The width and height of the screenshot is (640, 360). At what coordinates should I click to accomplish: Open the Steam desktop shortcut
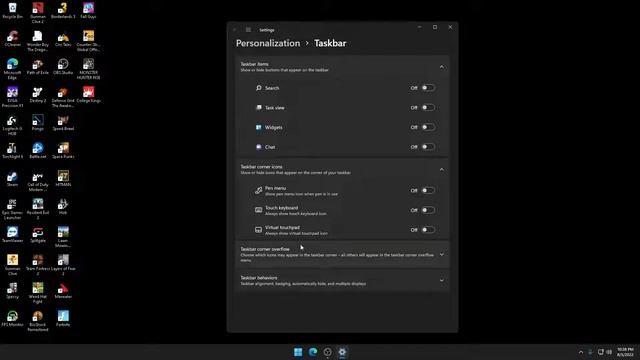tap(12, 179)
